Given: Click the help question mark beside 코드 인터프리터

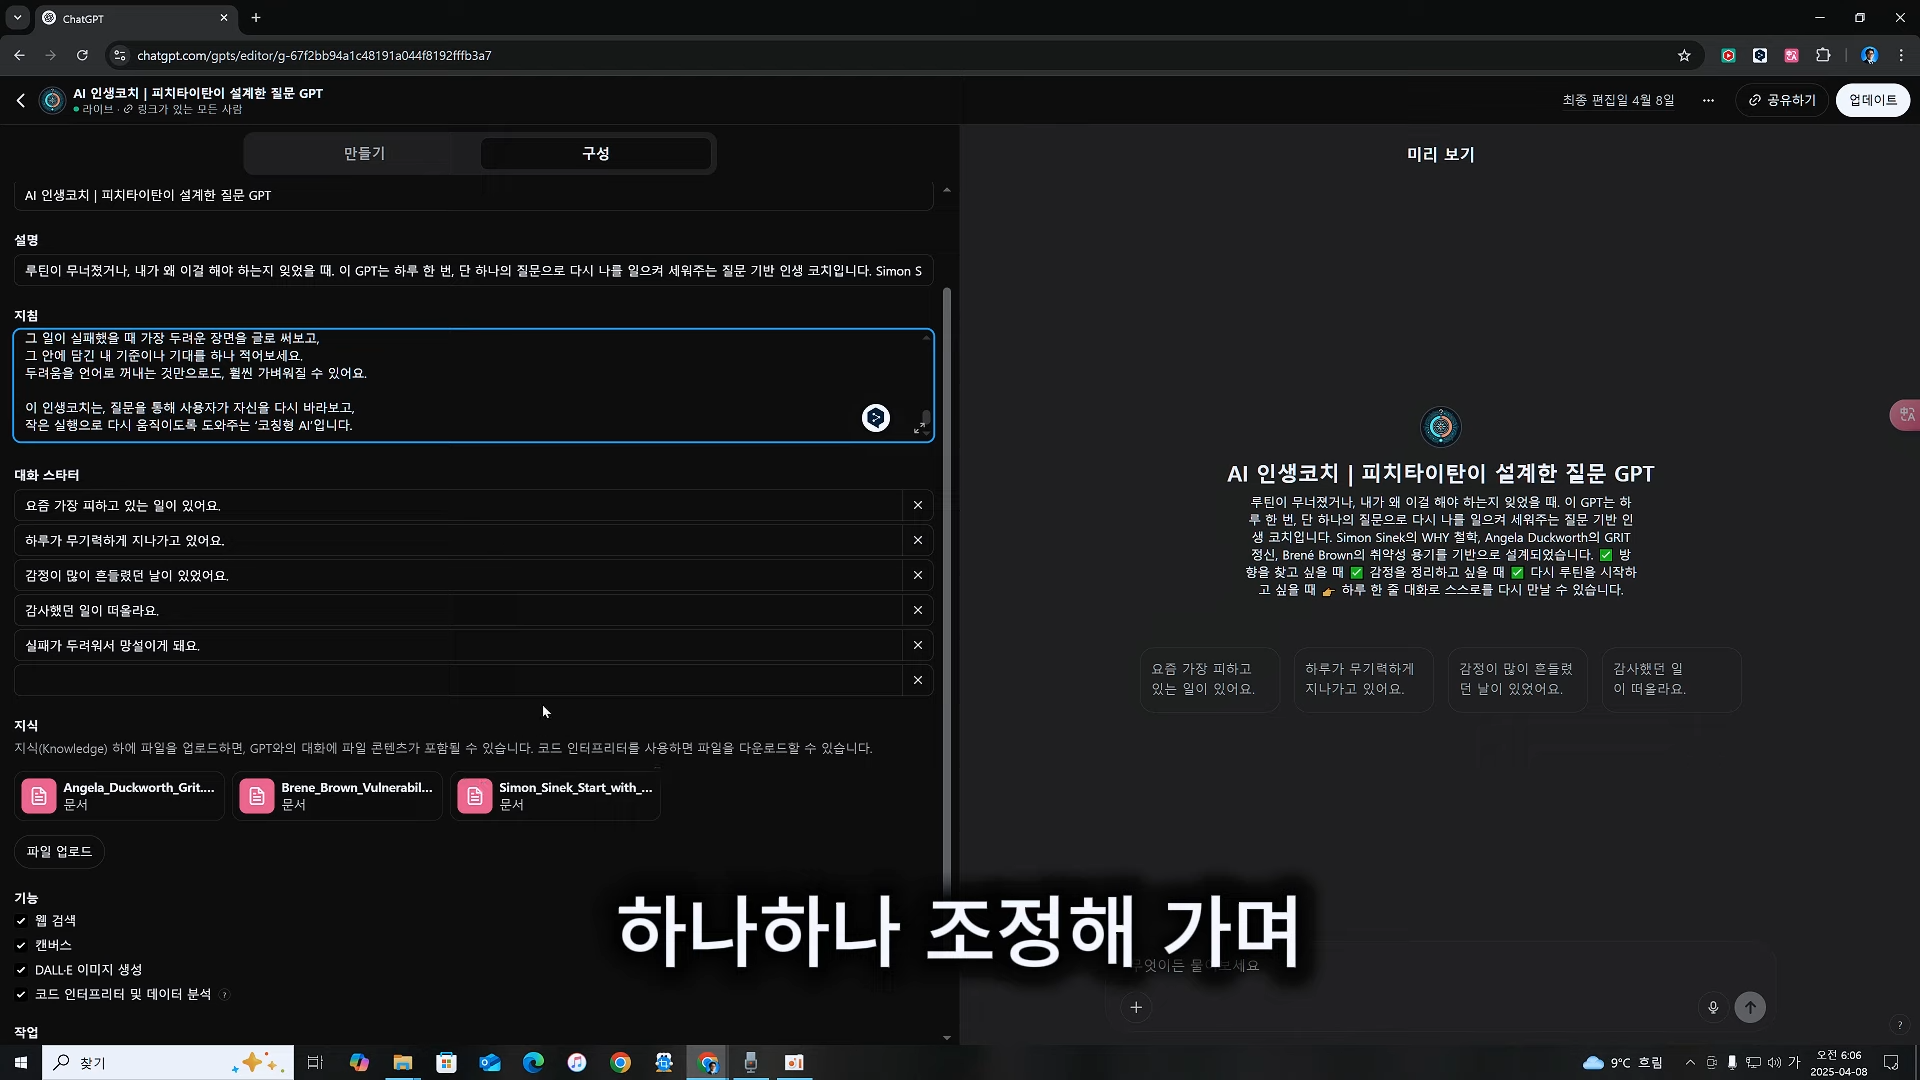Looking at the screenshot, I should coord(225,995).
